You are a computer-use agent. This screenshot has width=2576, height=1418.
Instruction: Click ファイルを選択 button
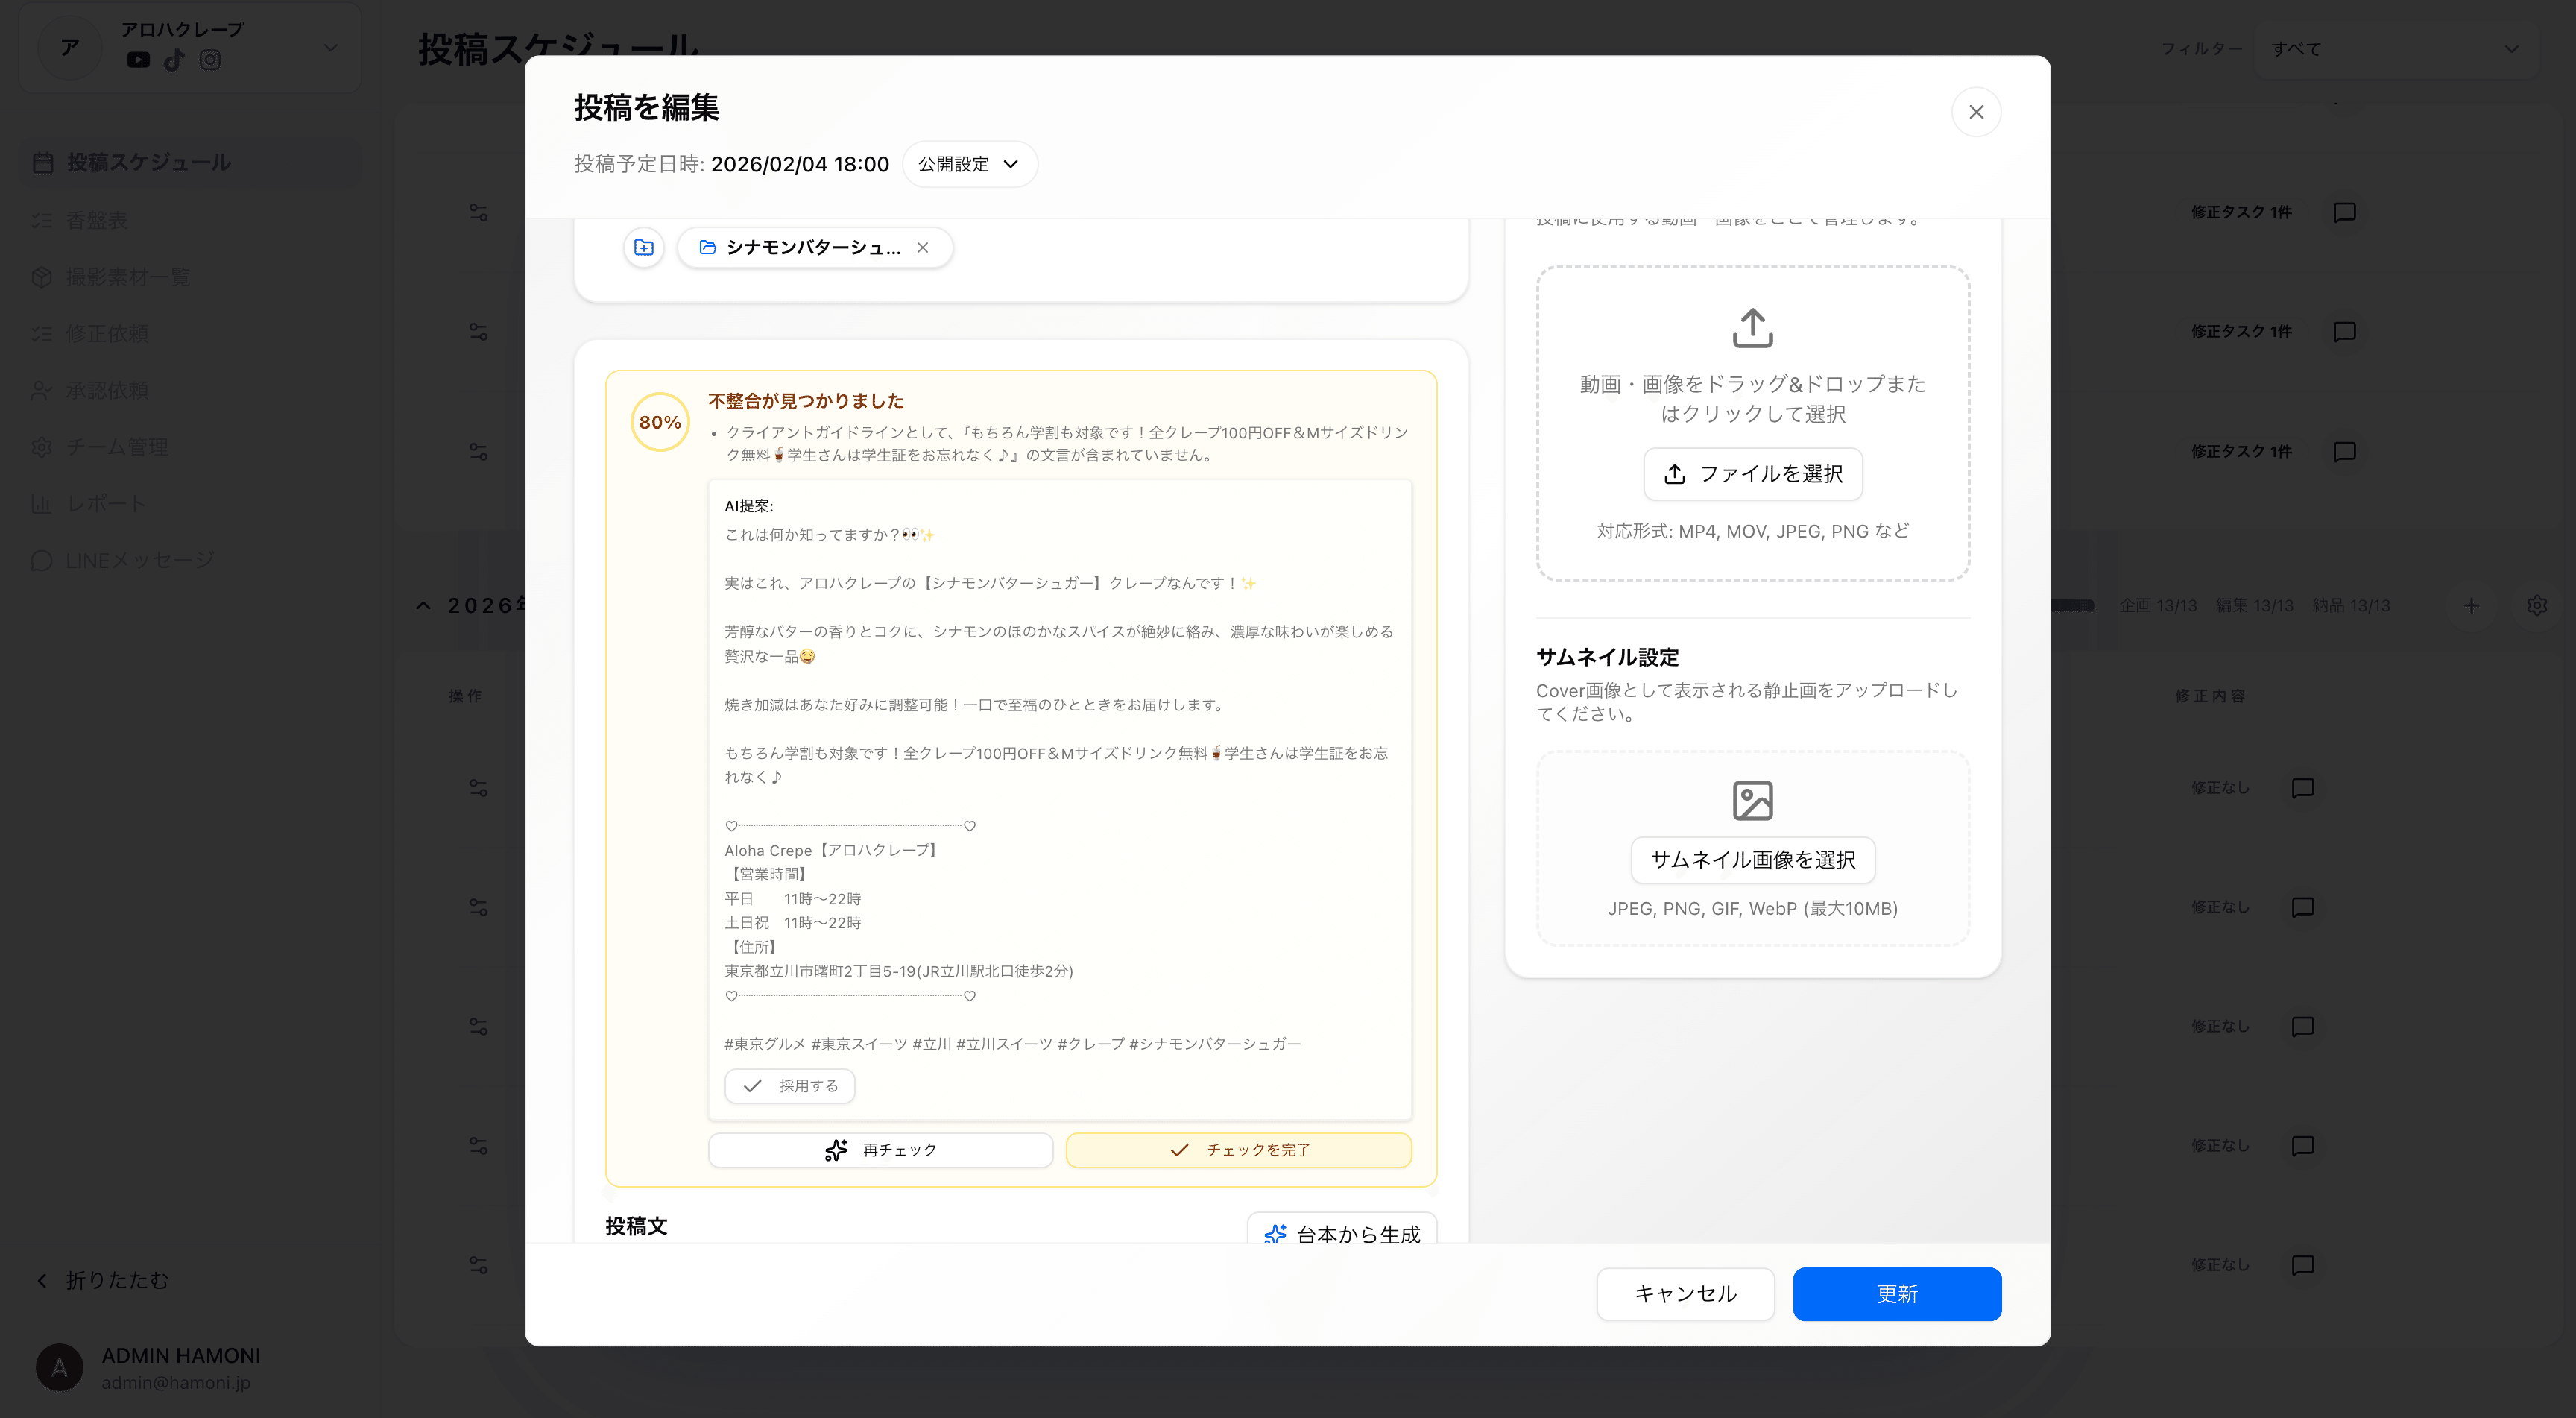[x=1752, y=474]
